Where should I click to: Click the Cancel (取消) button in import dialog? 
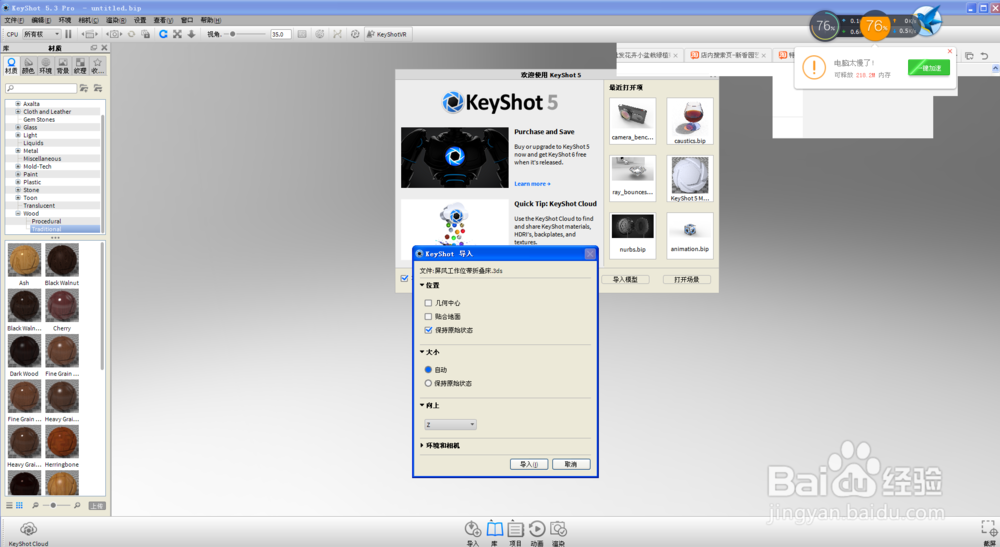[571, 464]
